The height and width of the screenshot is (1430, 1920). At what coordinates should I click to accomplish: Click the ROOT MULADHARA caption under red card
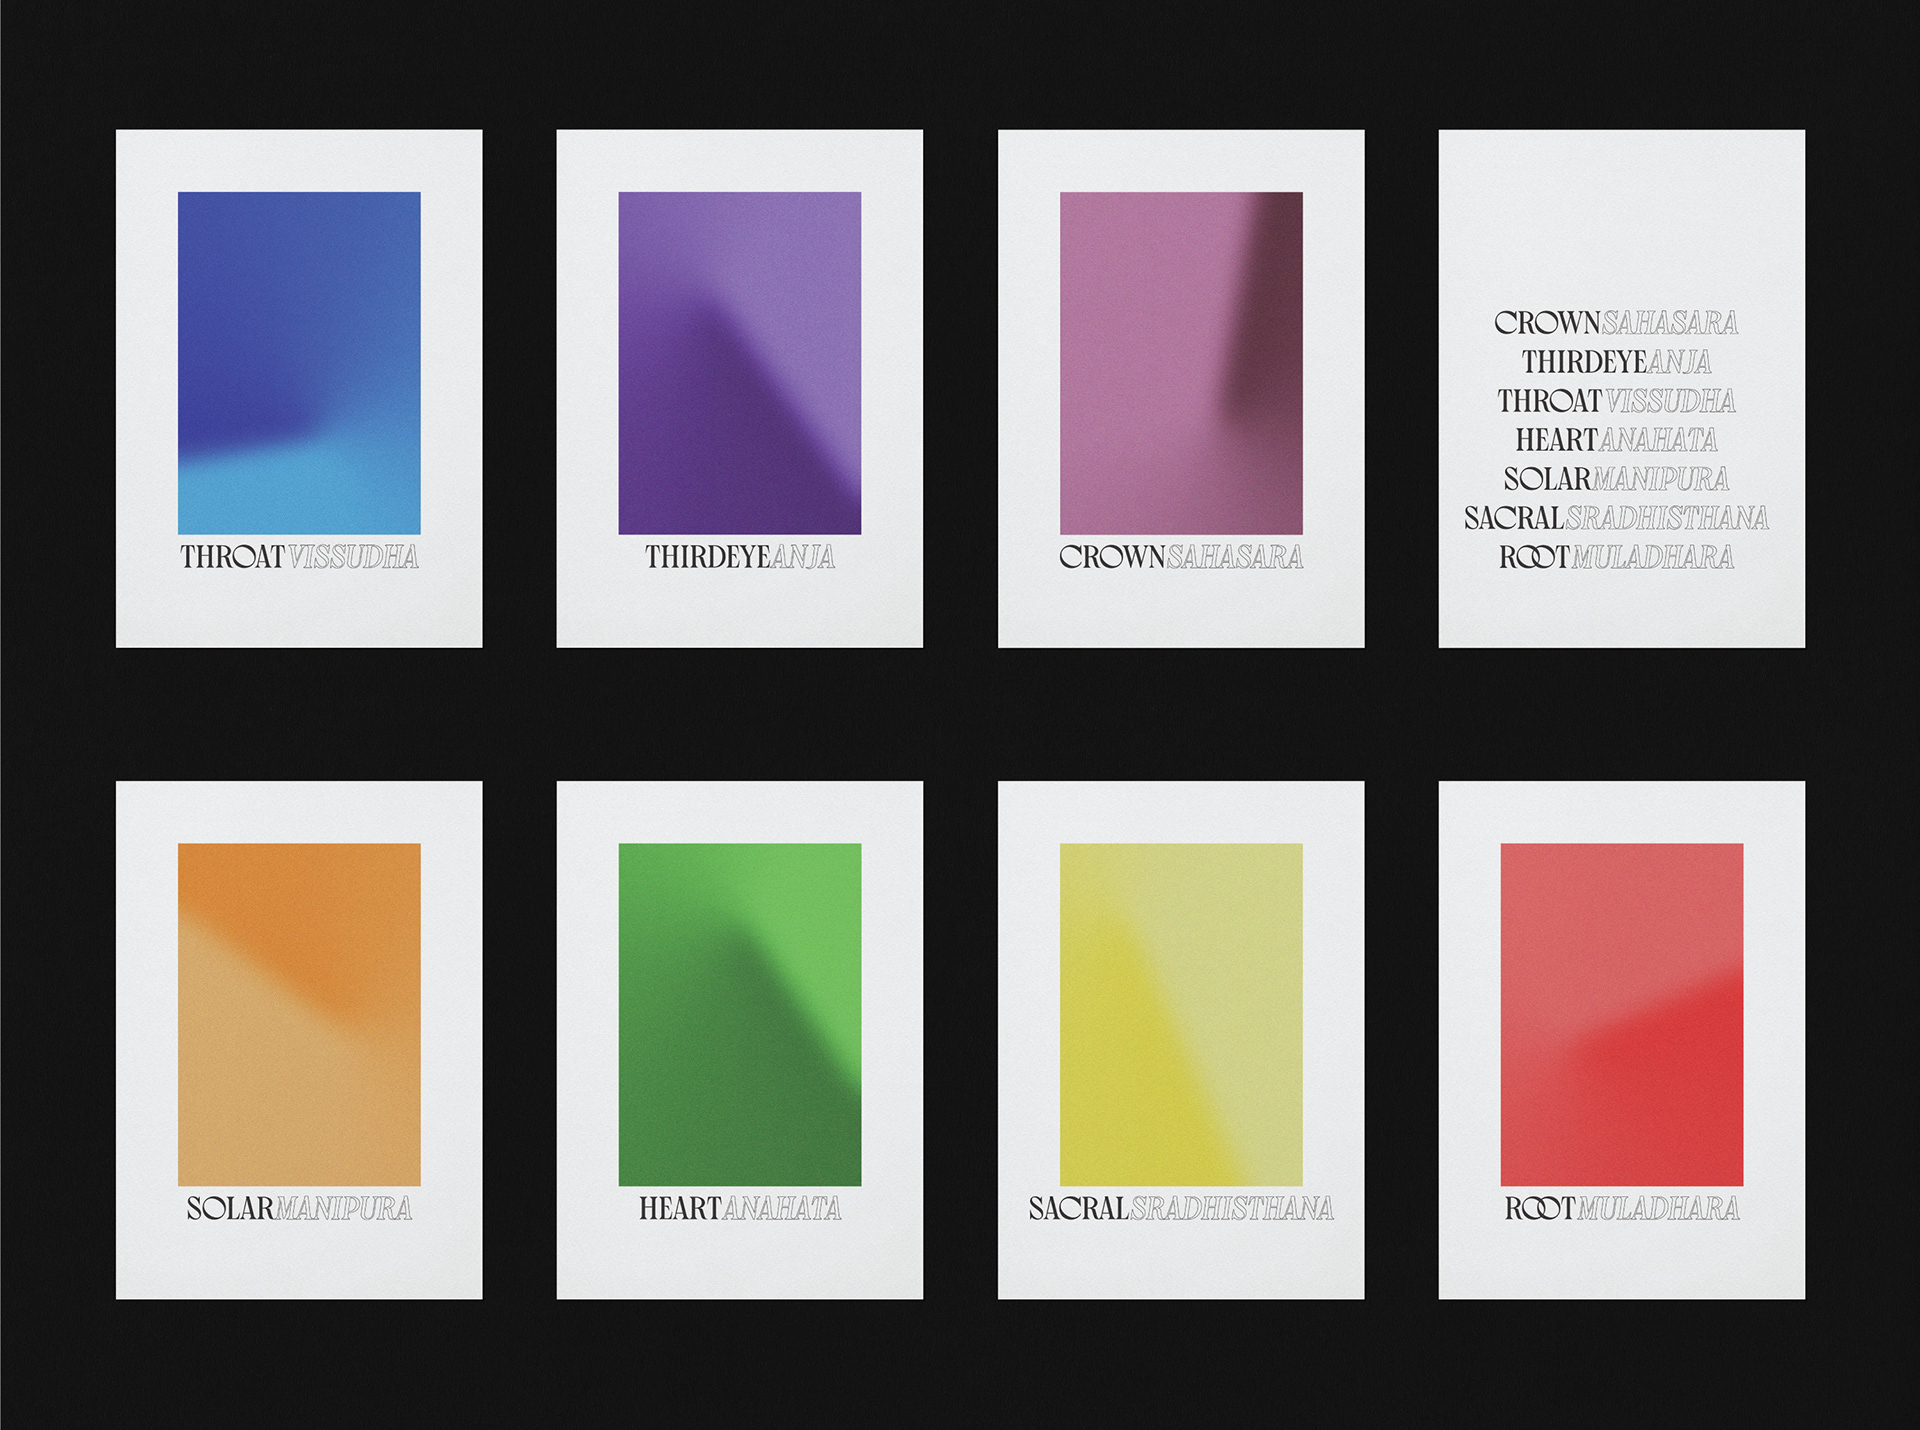pyautogui.click(x=1621, y=1209)
